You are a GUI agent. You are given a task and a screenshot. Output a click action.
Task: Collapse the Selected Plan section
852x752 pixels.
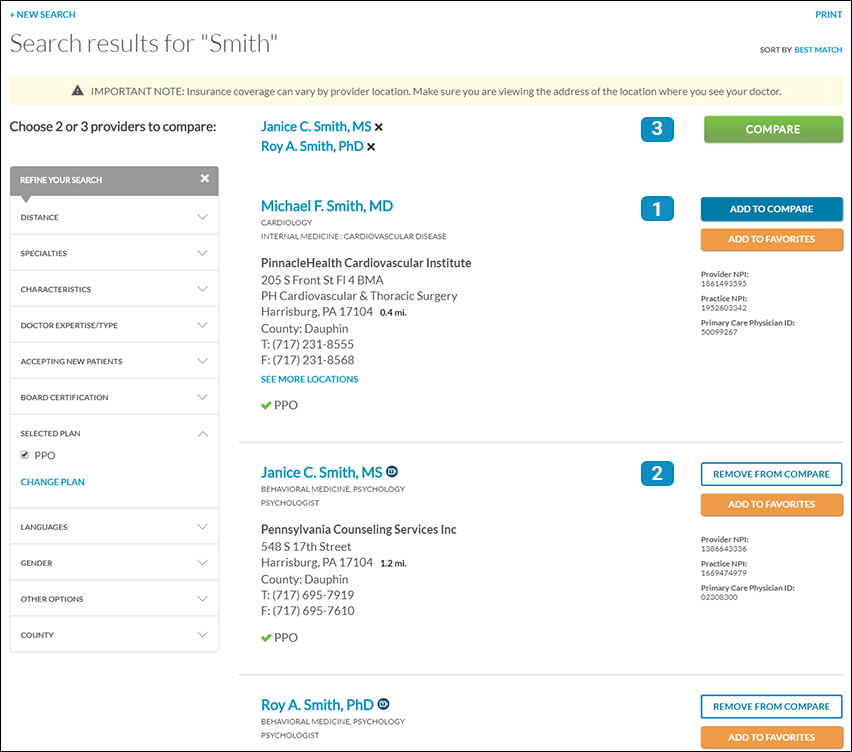coord(202,434)
